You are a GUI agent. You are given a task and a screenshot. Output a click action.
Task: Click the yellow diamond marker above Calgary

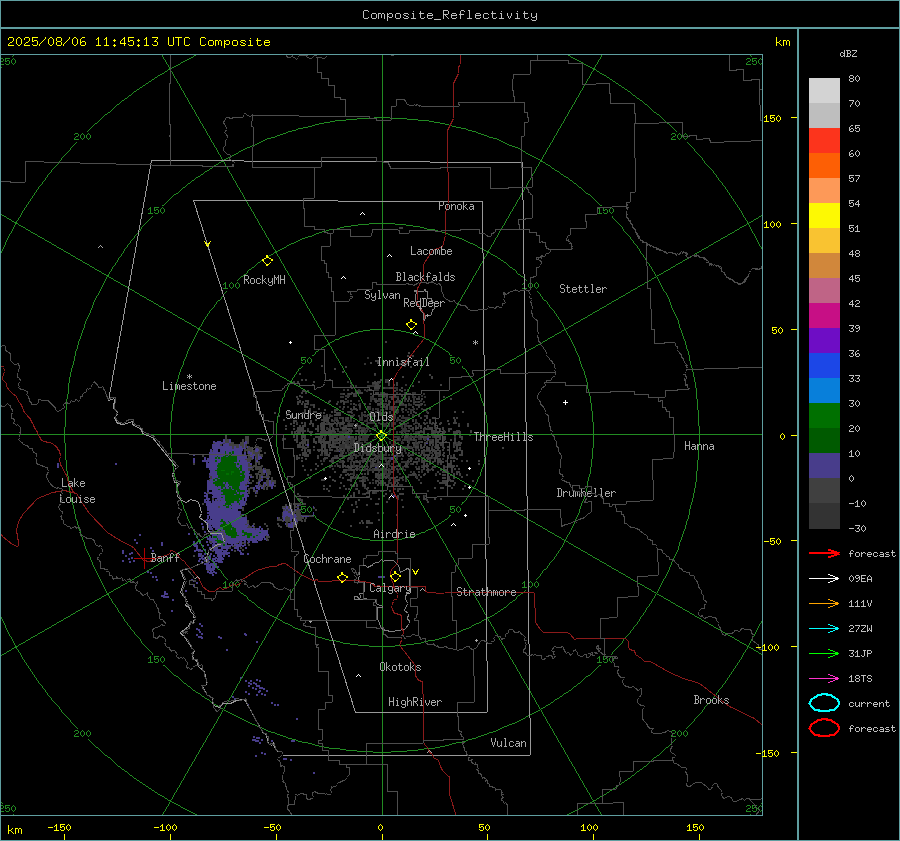point(395,576)
